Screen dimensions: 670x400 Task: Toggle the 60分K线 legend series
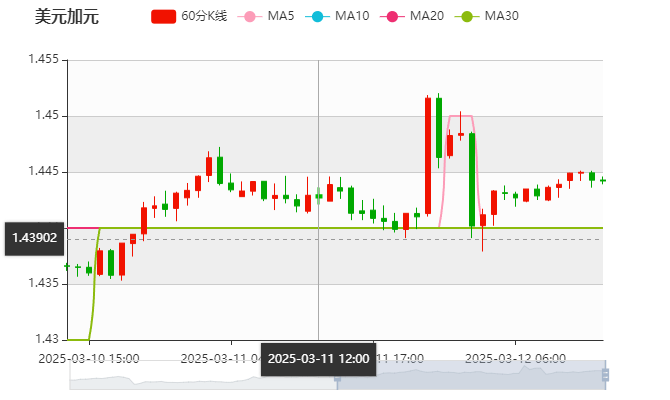click(189, 16)
